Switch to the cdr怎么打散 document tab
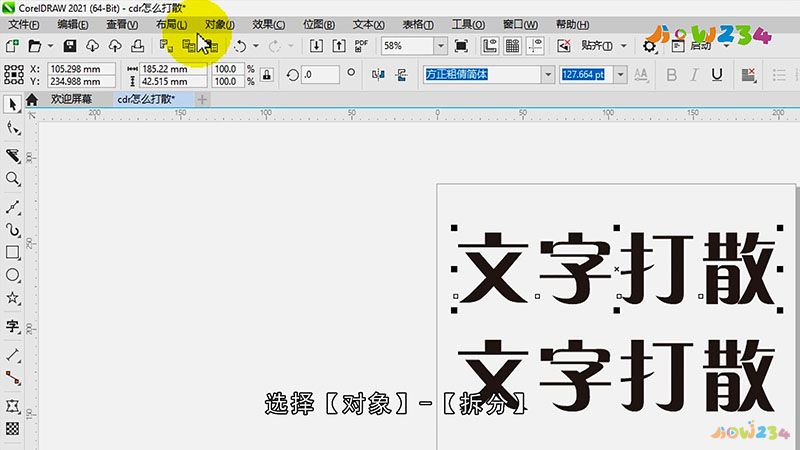This screenshot has width=800, height=450. [146, 99]
